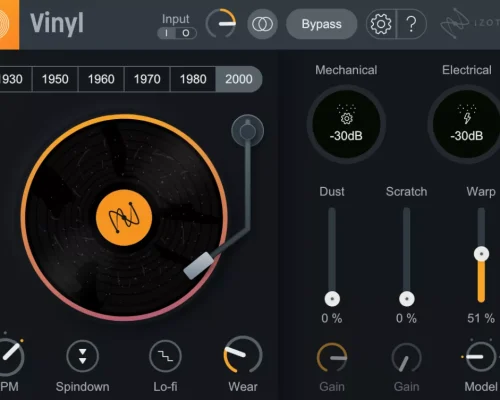Image resolution: width=500 pixels, height=400 pixels.
Task: Click the orange record center label
Action: click(x=124, y=218)
